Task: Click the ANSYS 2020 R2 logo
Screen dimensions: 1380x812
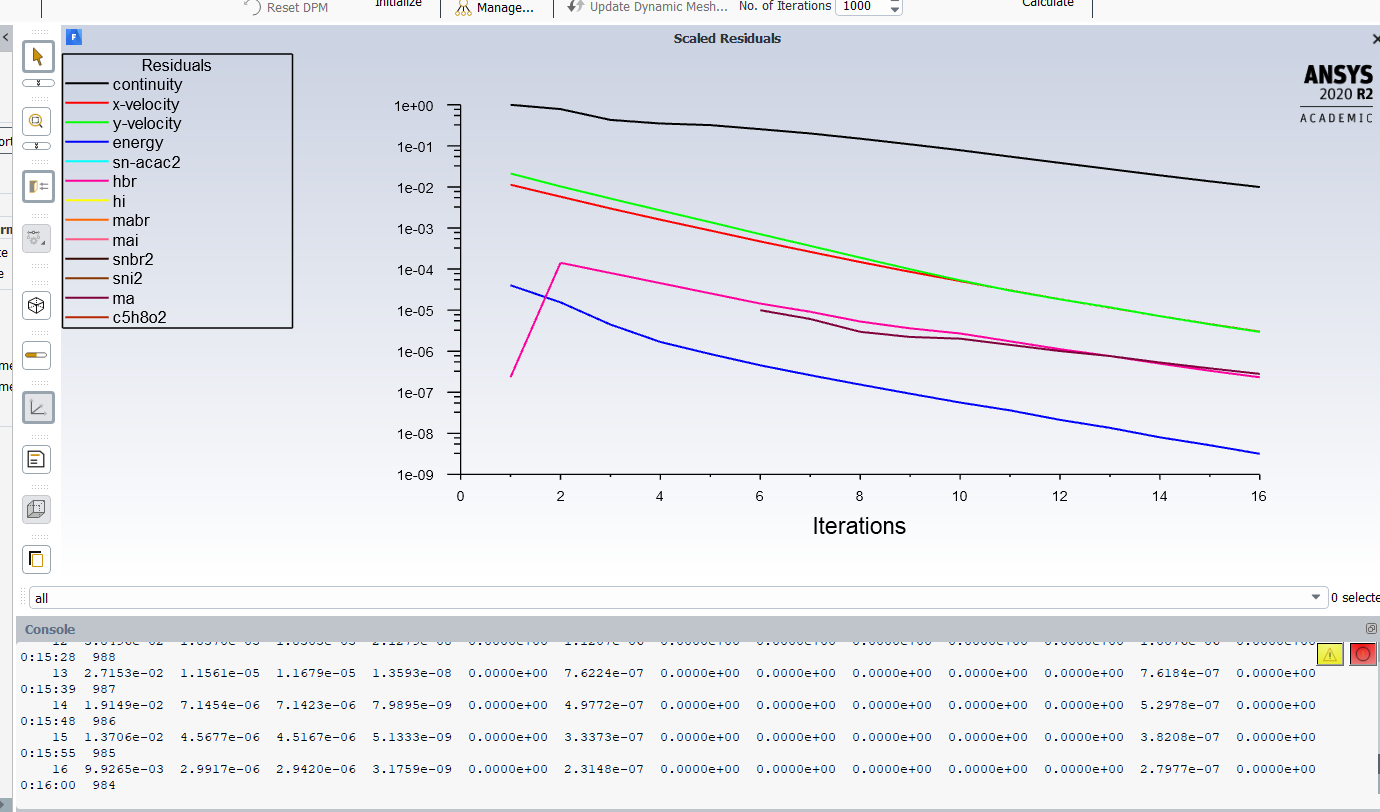Action: coord(1337,94)
